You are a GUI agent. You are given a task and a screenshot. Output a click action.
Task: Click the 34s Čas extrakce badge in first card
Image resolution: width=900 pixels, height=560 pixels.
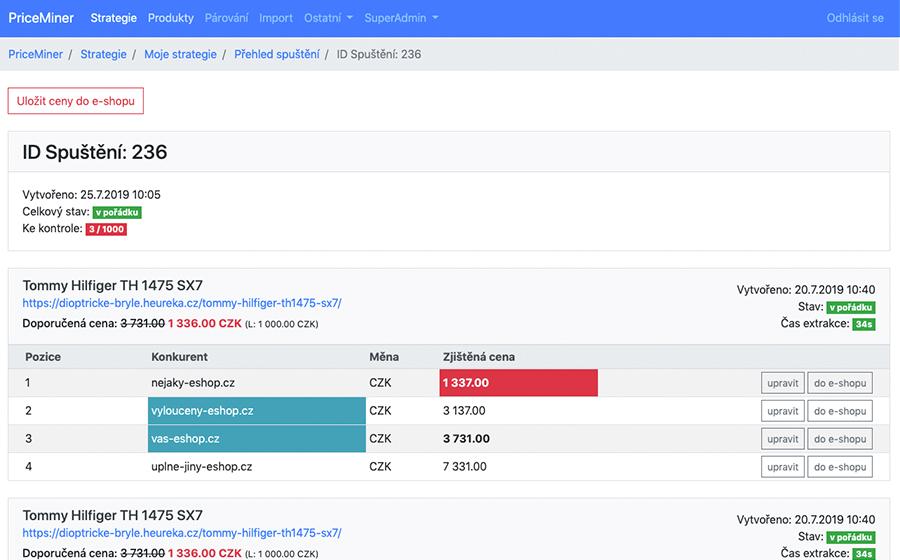(x=864, y=324)
